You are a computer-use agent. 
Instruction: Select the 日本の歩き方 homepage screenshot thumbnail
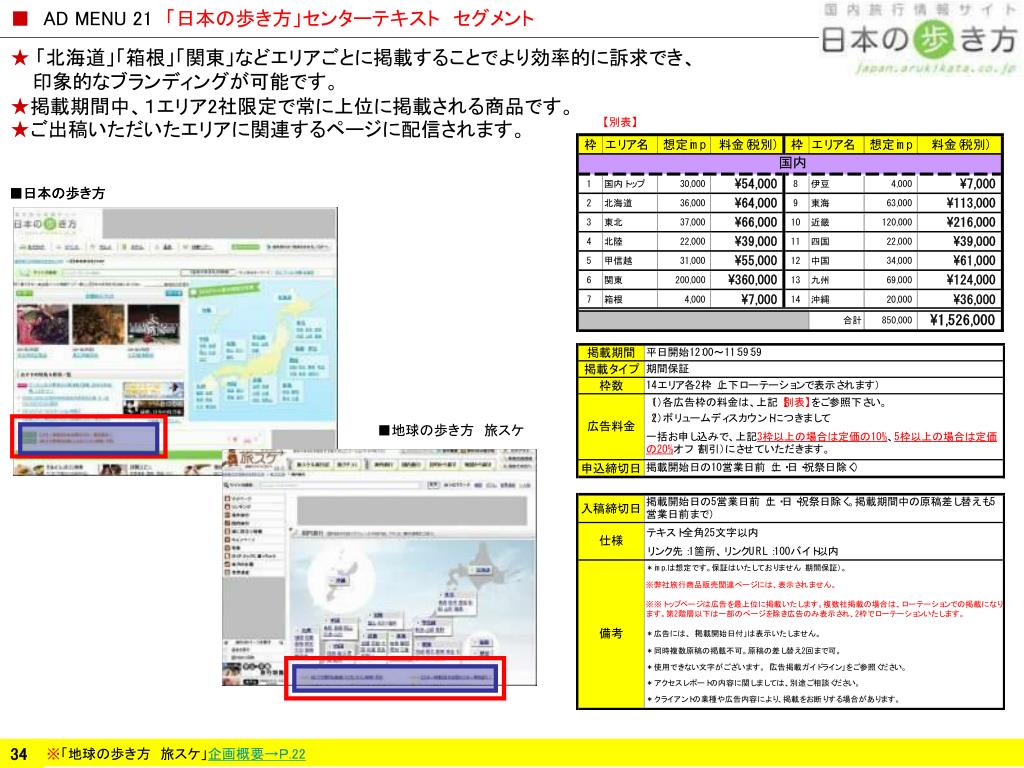[175, 341]
